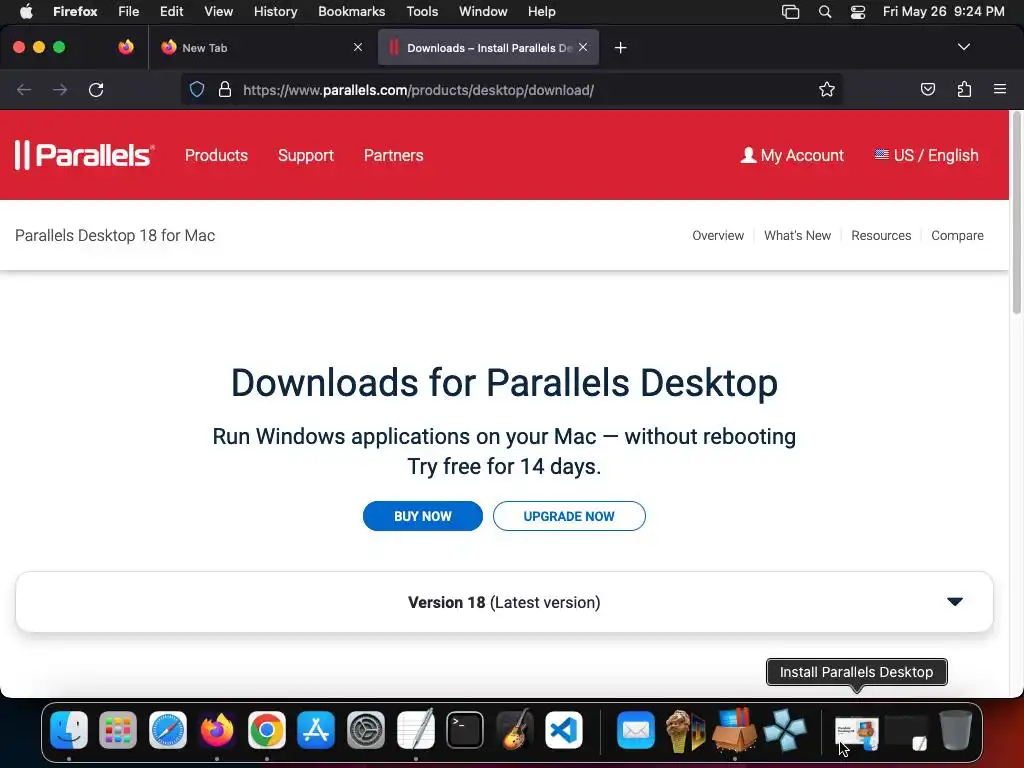The height and width of the screenshot is (768, 1024).
Task: Go to the Overview link
Action: tap(718, 235)
